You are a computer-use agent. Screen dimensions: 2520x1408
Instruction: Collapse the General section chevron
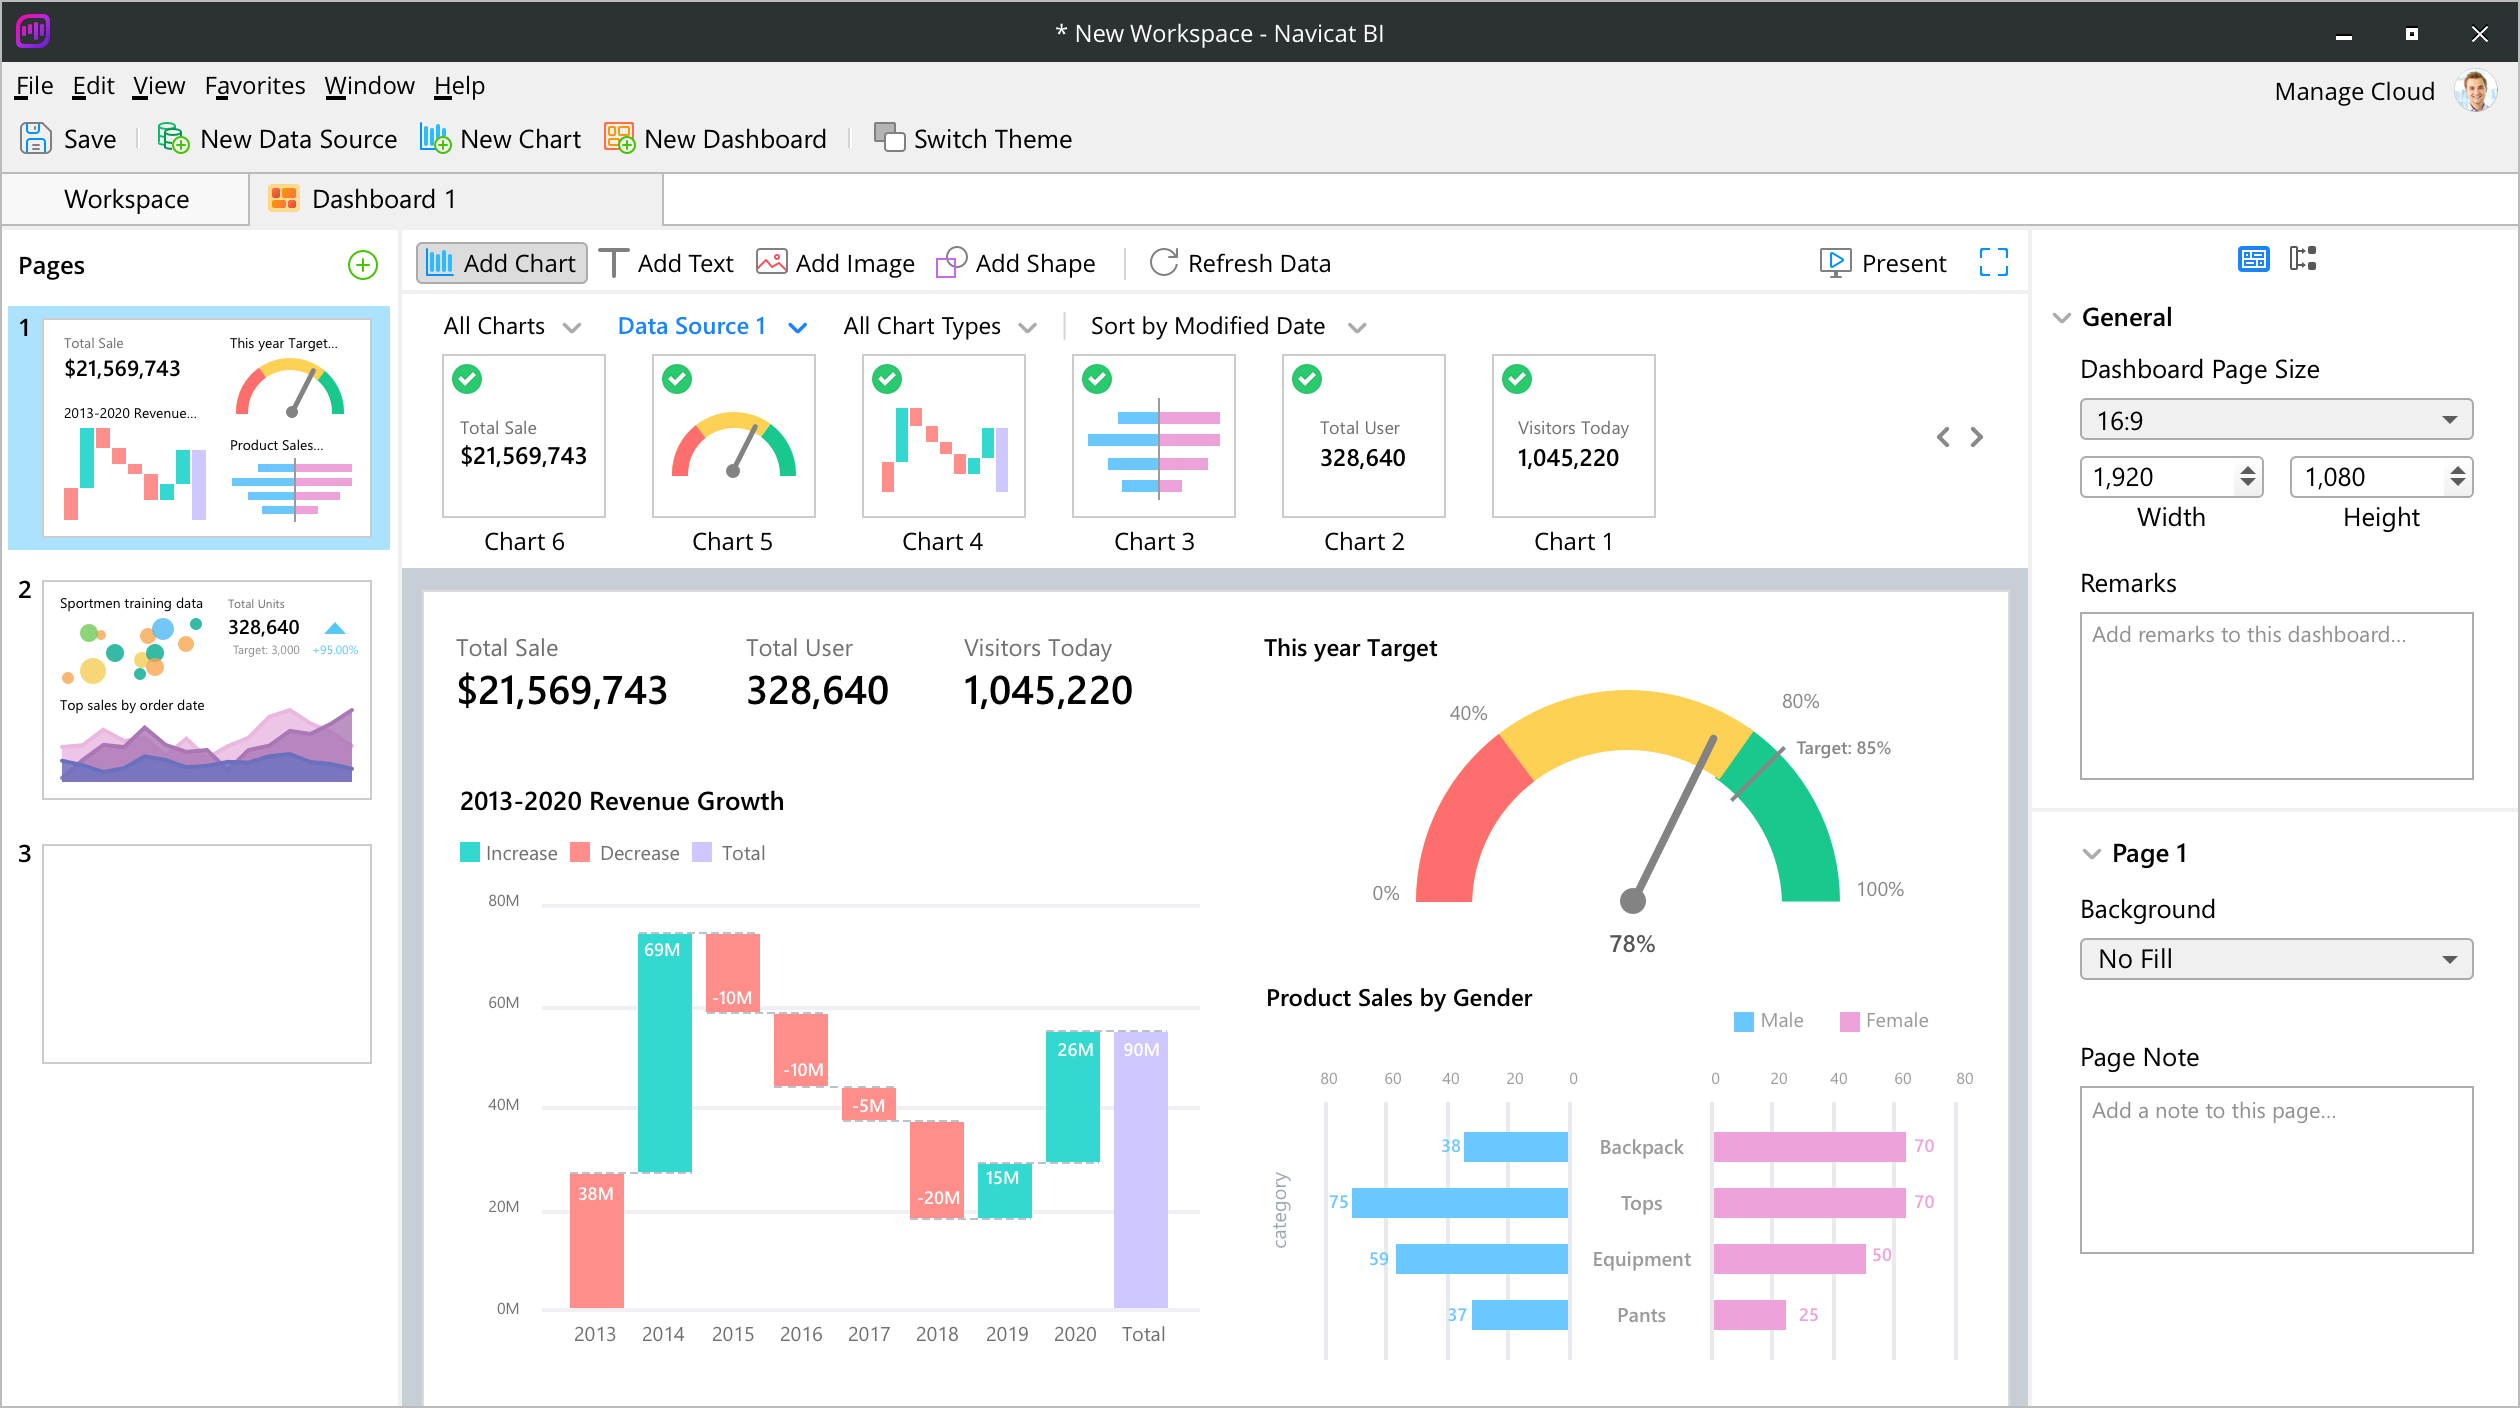(x=2061, y=318)
